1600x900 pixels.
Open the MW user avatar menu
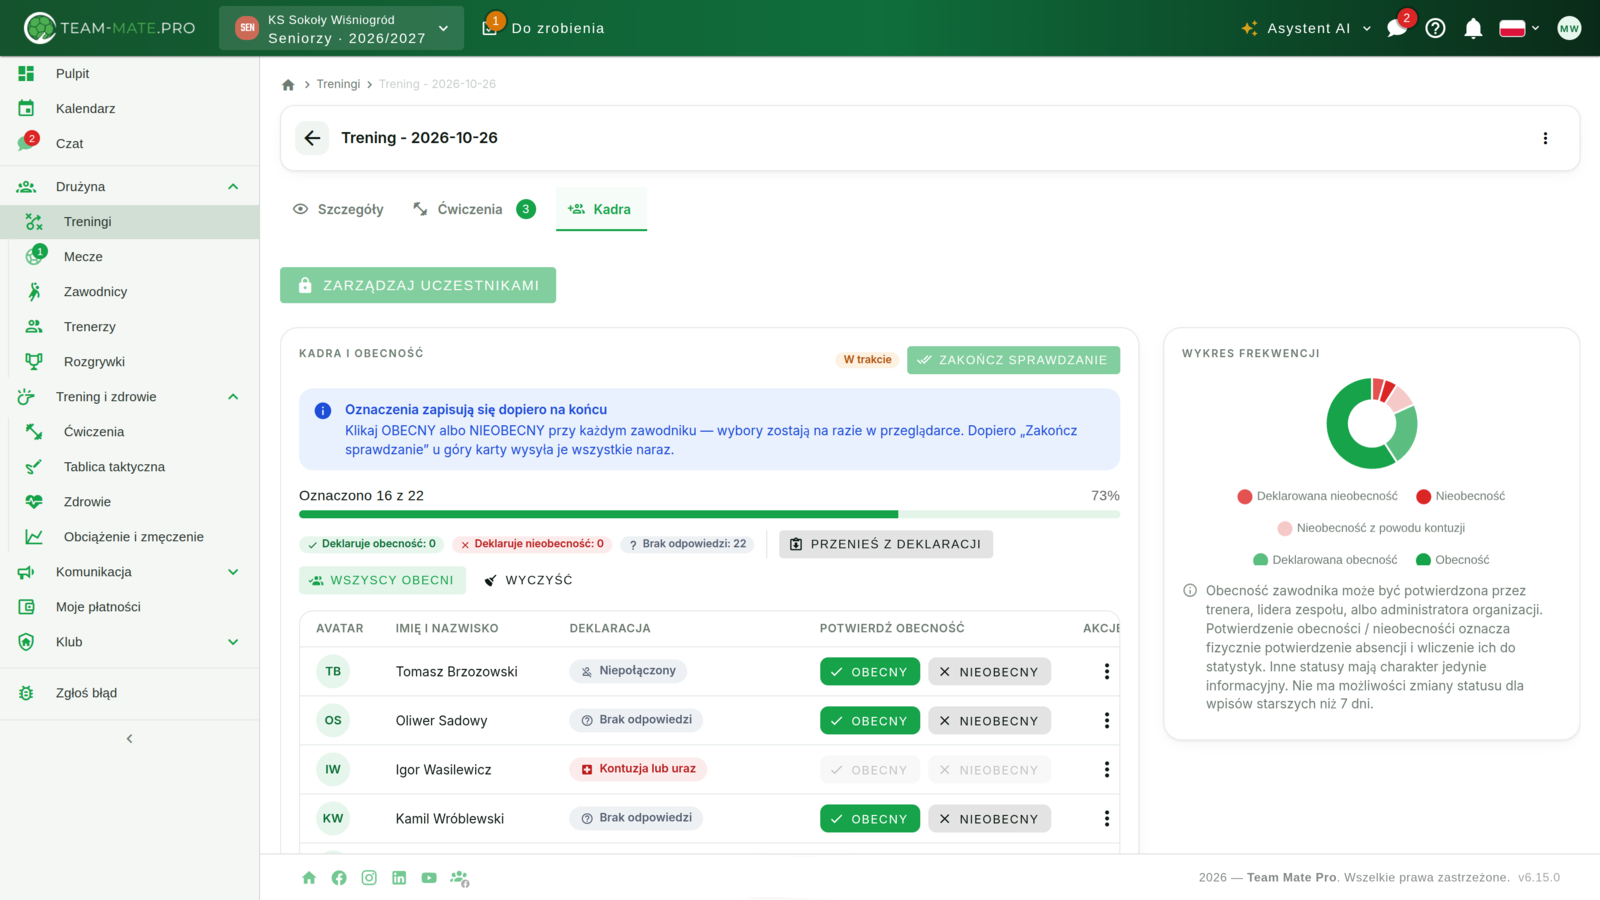click(x=1569, y=28)
